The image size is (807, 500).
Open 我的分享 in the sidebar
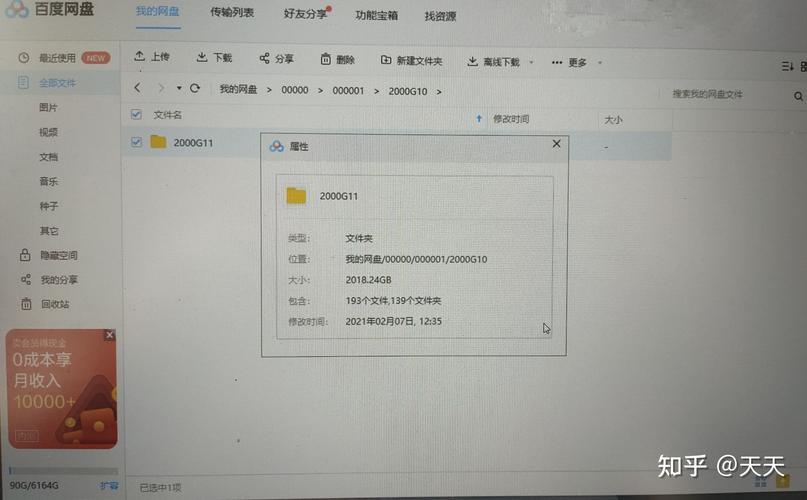pyautogui.click(x=49, y=280)
